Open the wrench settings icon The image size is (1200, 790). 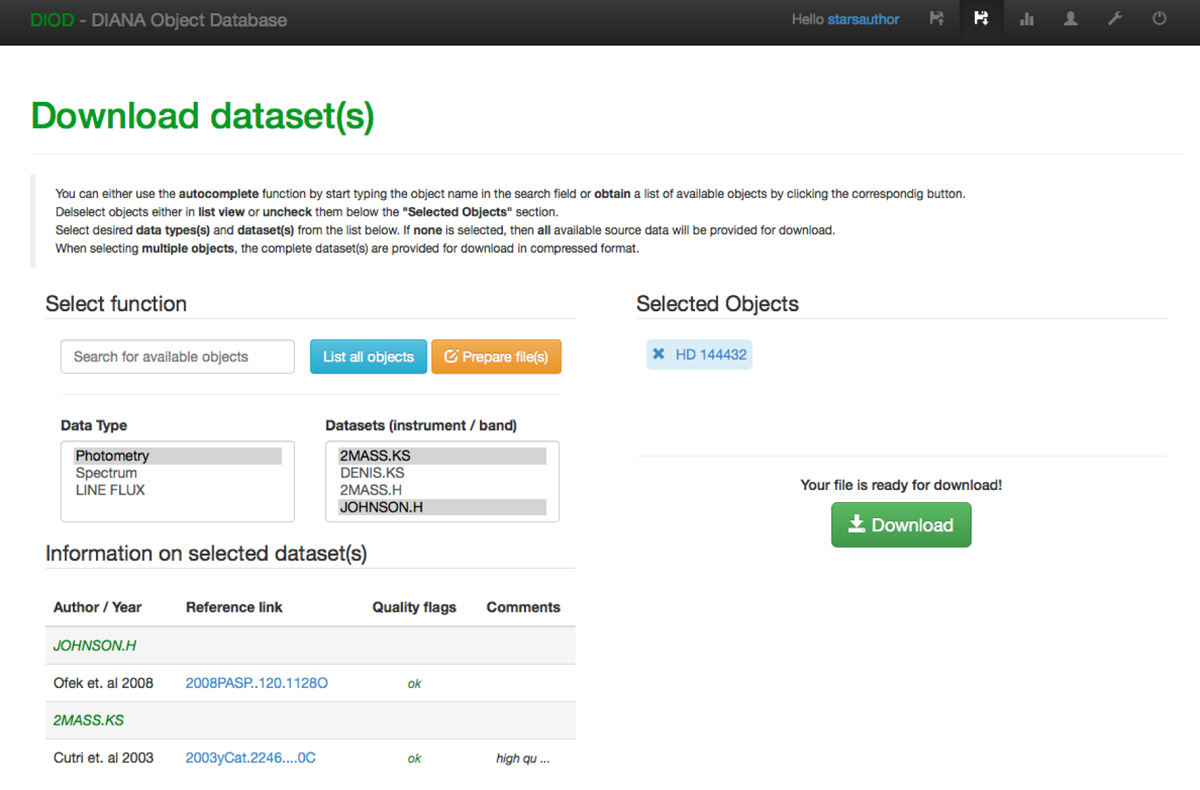tap(1115, 19)
